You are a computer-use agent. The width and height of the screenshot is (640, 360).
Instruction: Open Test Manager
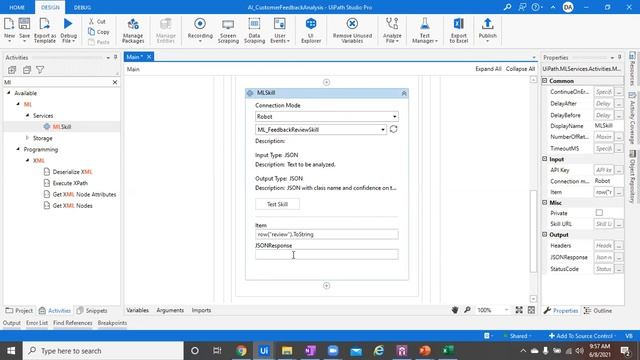pyautogui.click(x=424, y=30)
